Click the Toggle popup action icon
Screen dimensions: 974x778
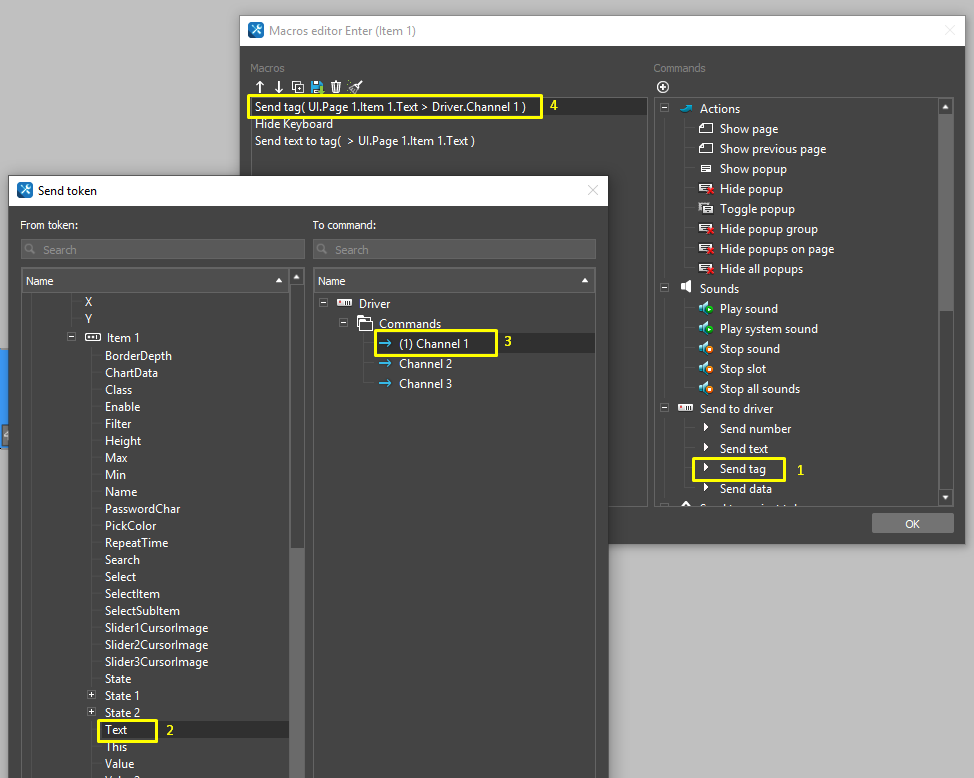(x=704, y=208)
